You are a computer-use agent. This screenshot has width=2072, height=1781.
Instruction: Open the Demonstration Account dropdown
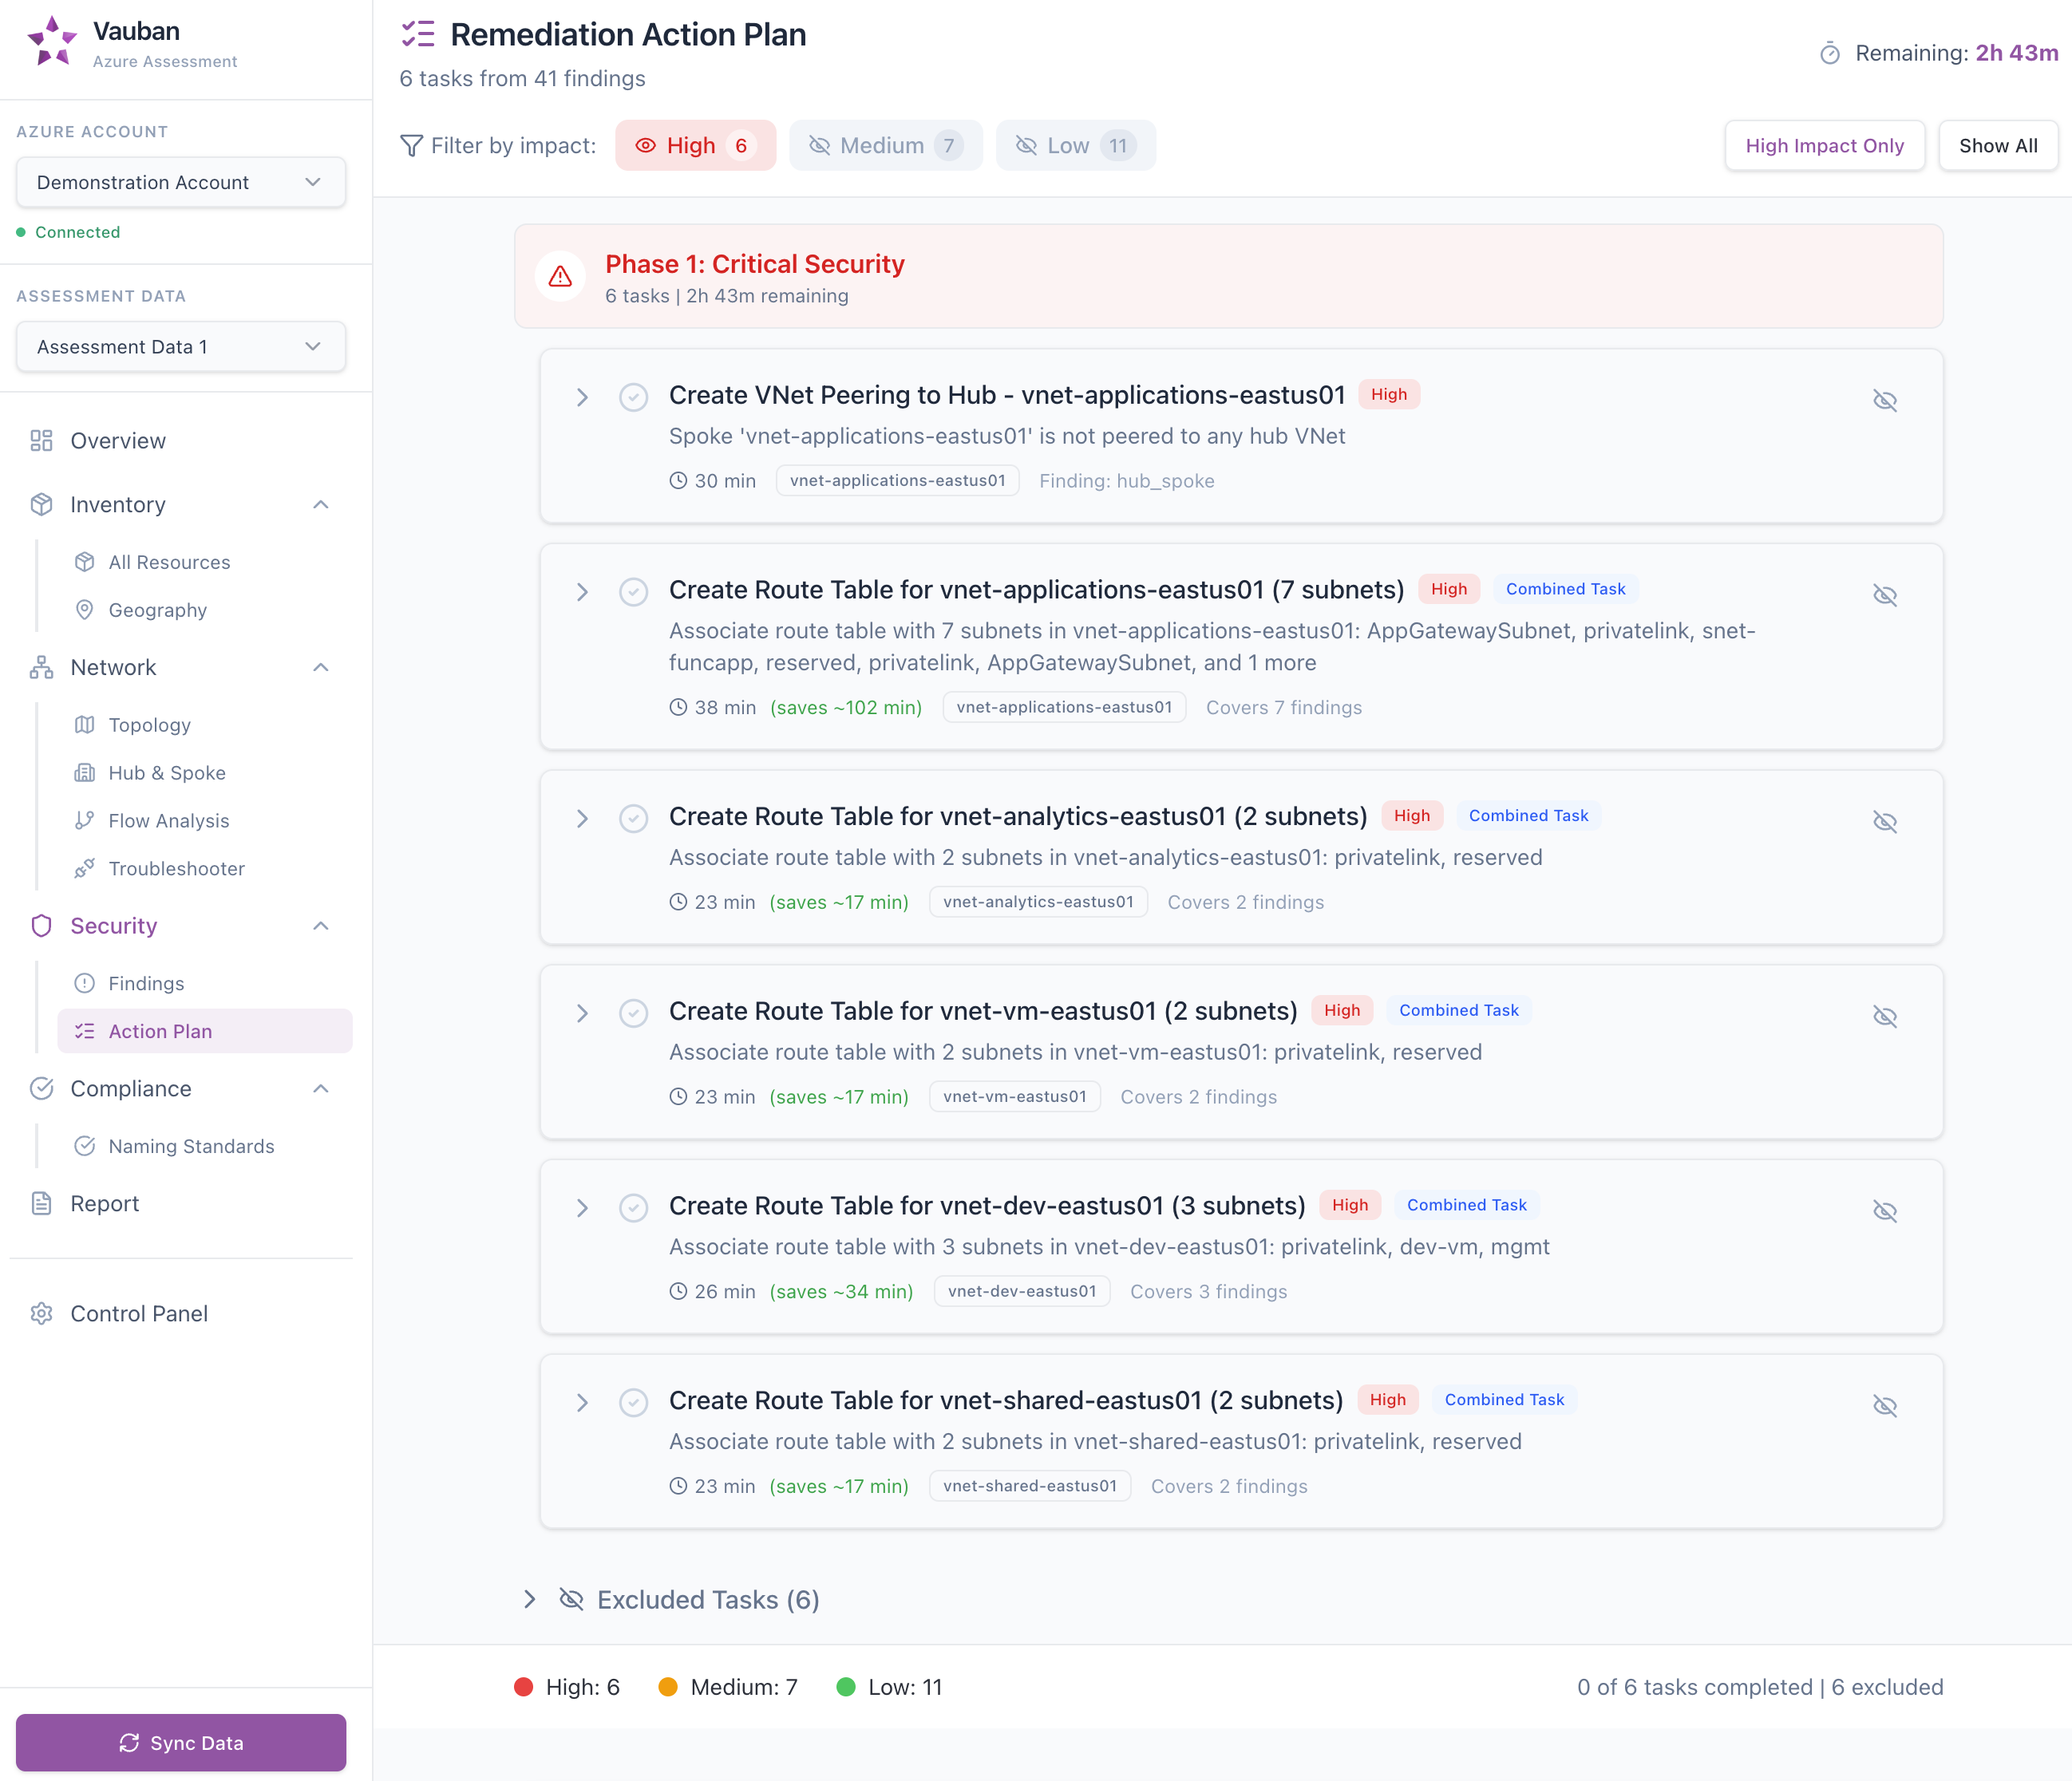pos(180,182)
